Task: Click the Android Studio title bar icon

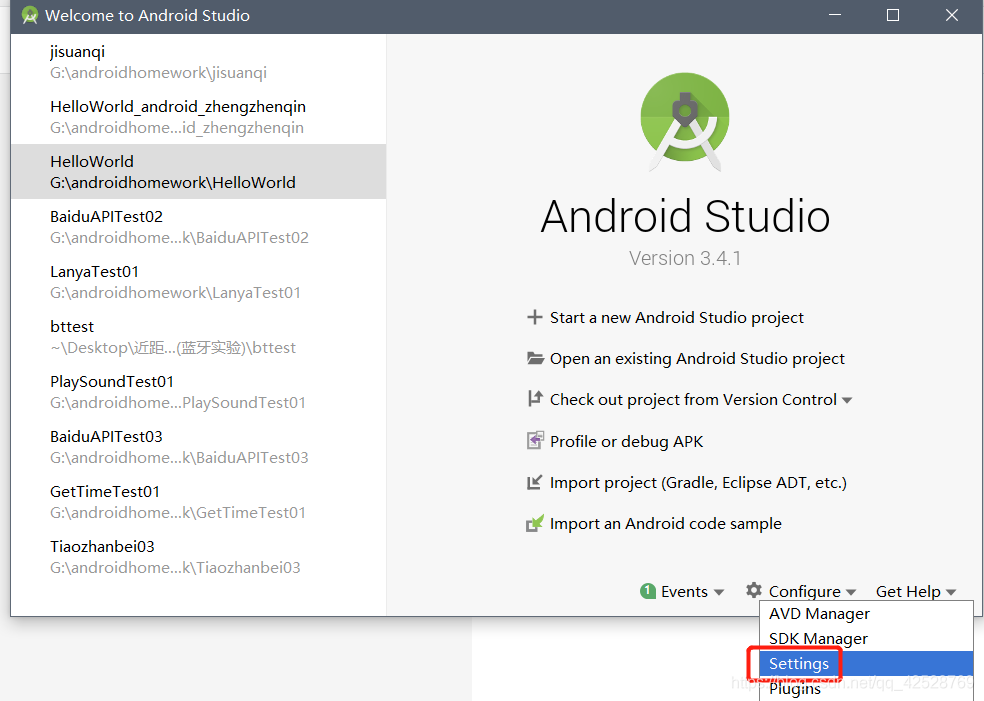Action: pyautogui.click(x=29, y=15)
